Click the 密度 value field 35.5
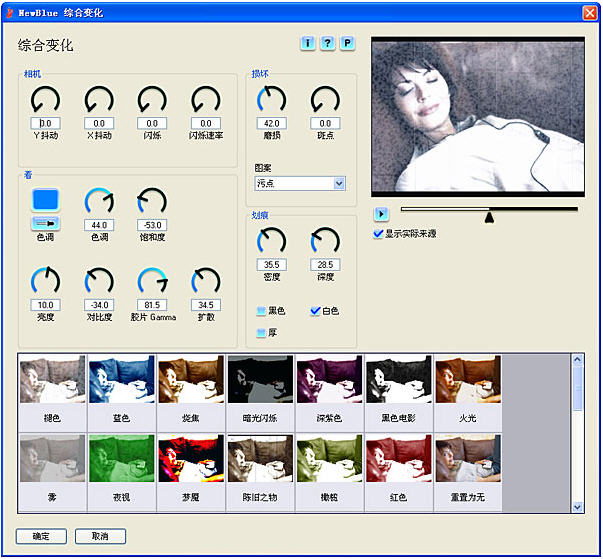This screenshot has height=559, width=603. [x=272, y=265]
